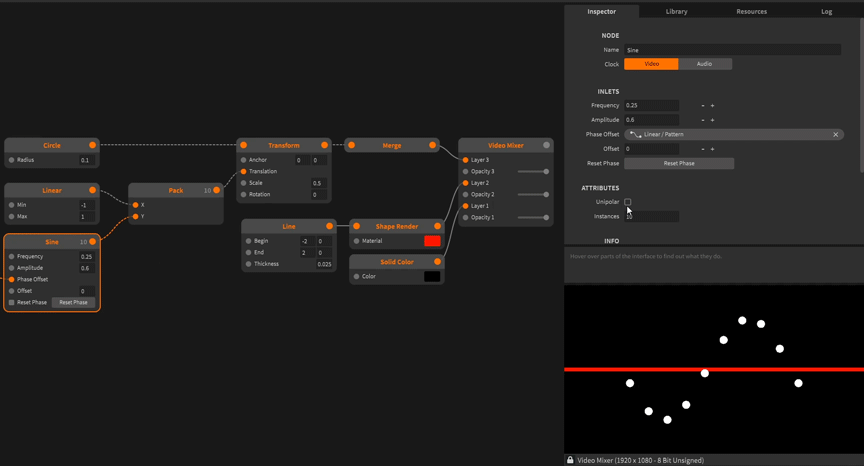
Task: Click the Layer 3 inlet port
Action: click(466, 160)
